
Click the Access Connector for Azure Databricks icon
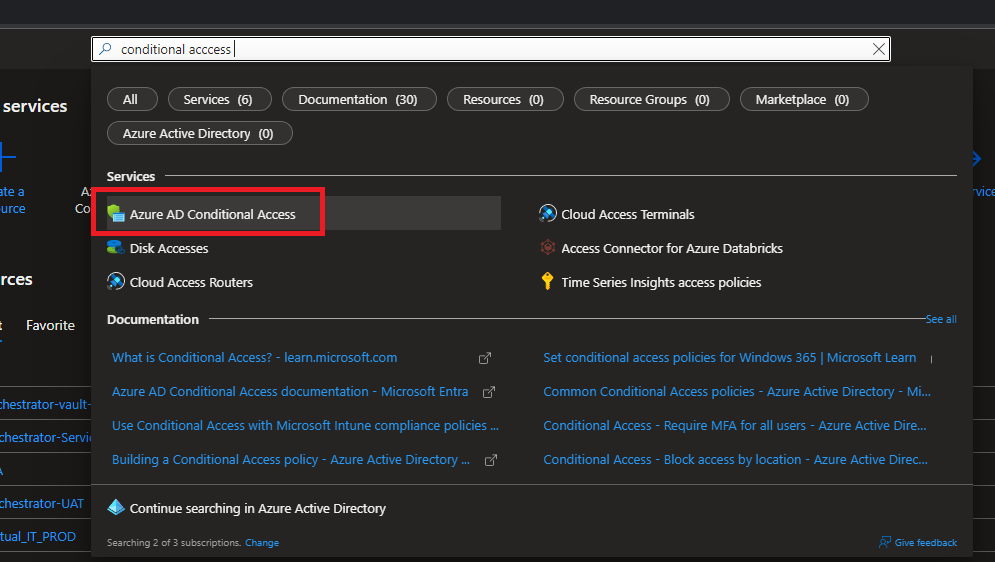point(548,247)
